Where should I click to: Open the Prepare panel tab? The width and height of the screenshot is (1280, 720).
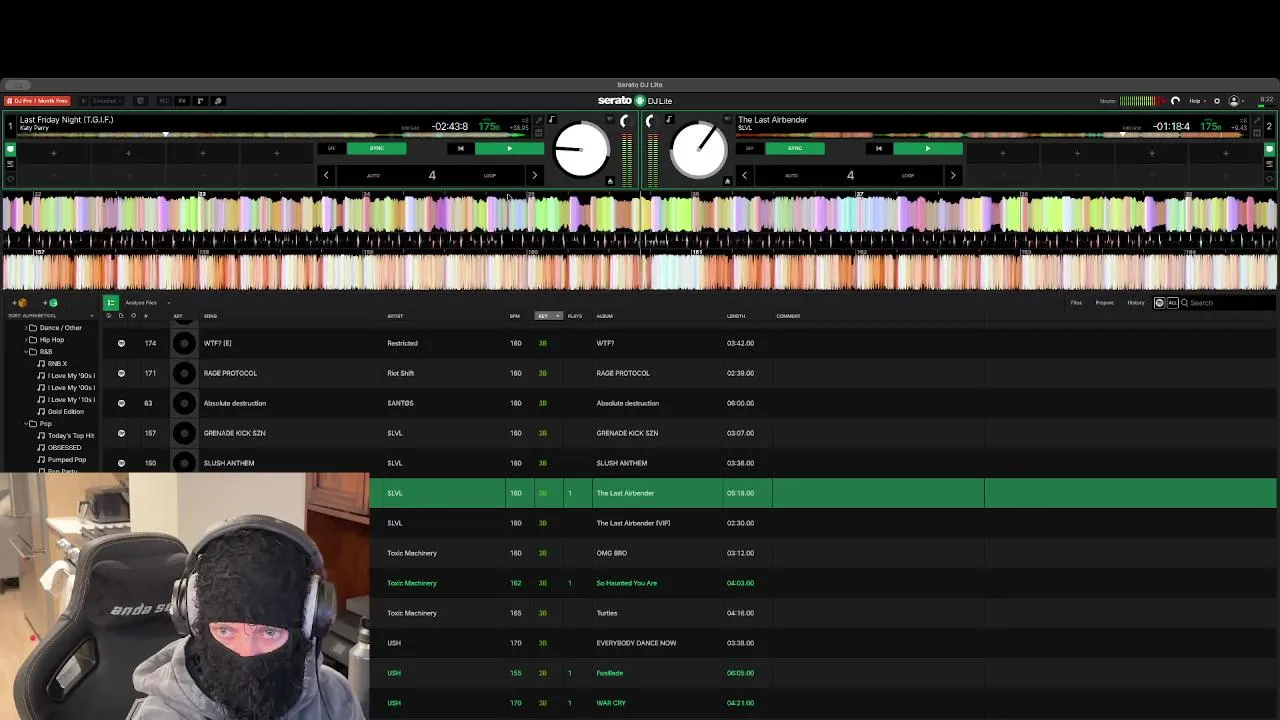coord(1104,303)
